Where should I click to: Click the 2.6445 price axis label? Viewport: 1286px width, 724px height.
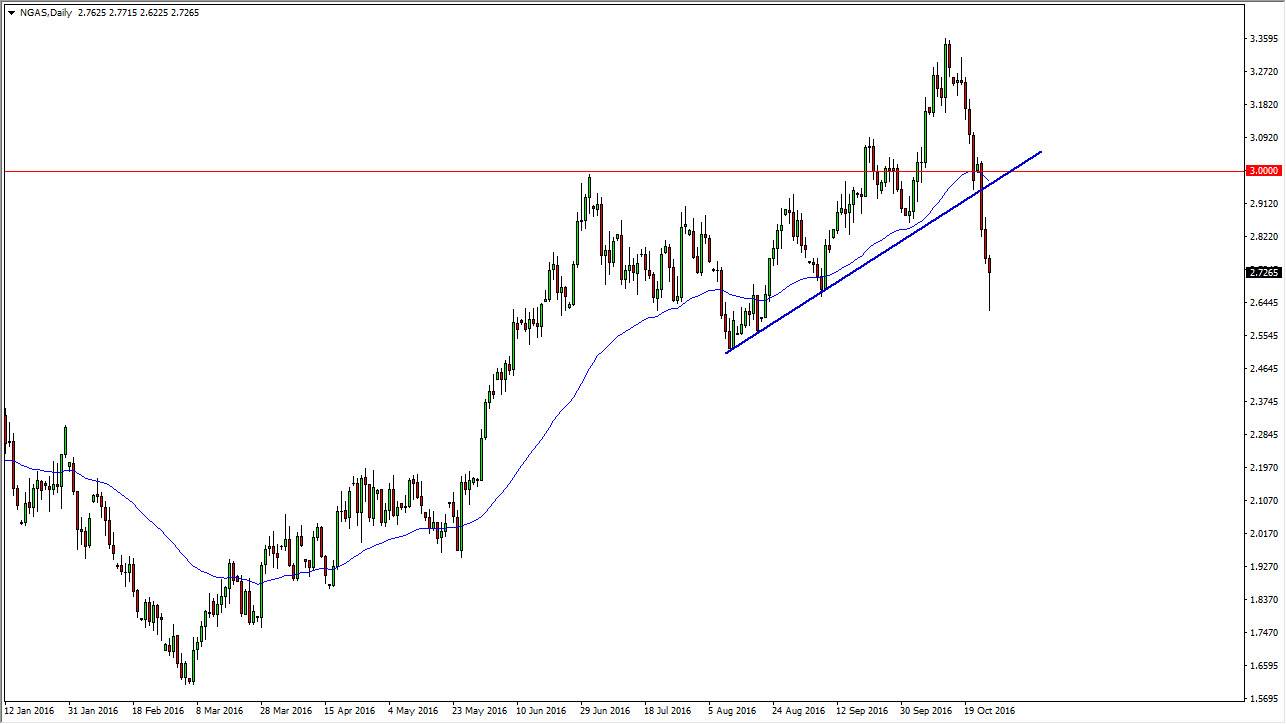point(1265,303)
